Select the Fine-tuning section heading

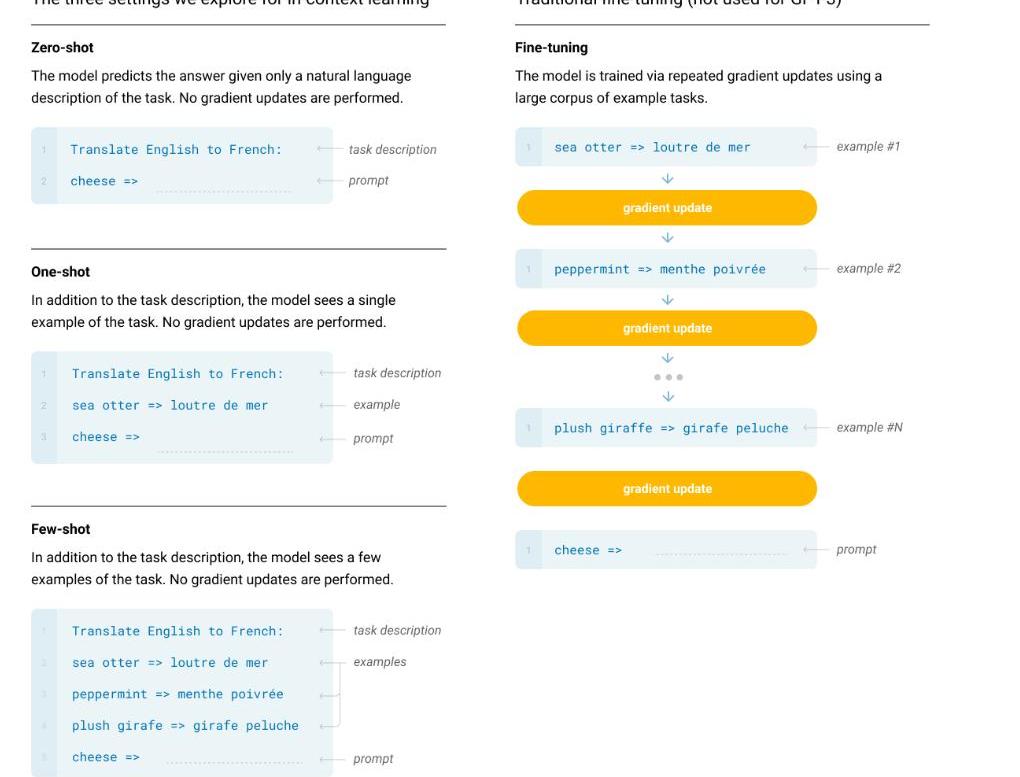tap(551, 47)
